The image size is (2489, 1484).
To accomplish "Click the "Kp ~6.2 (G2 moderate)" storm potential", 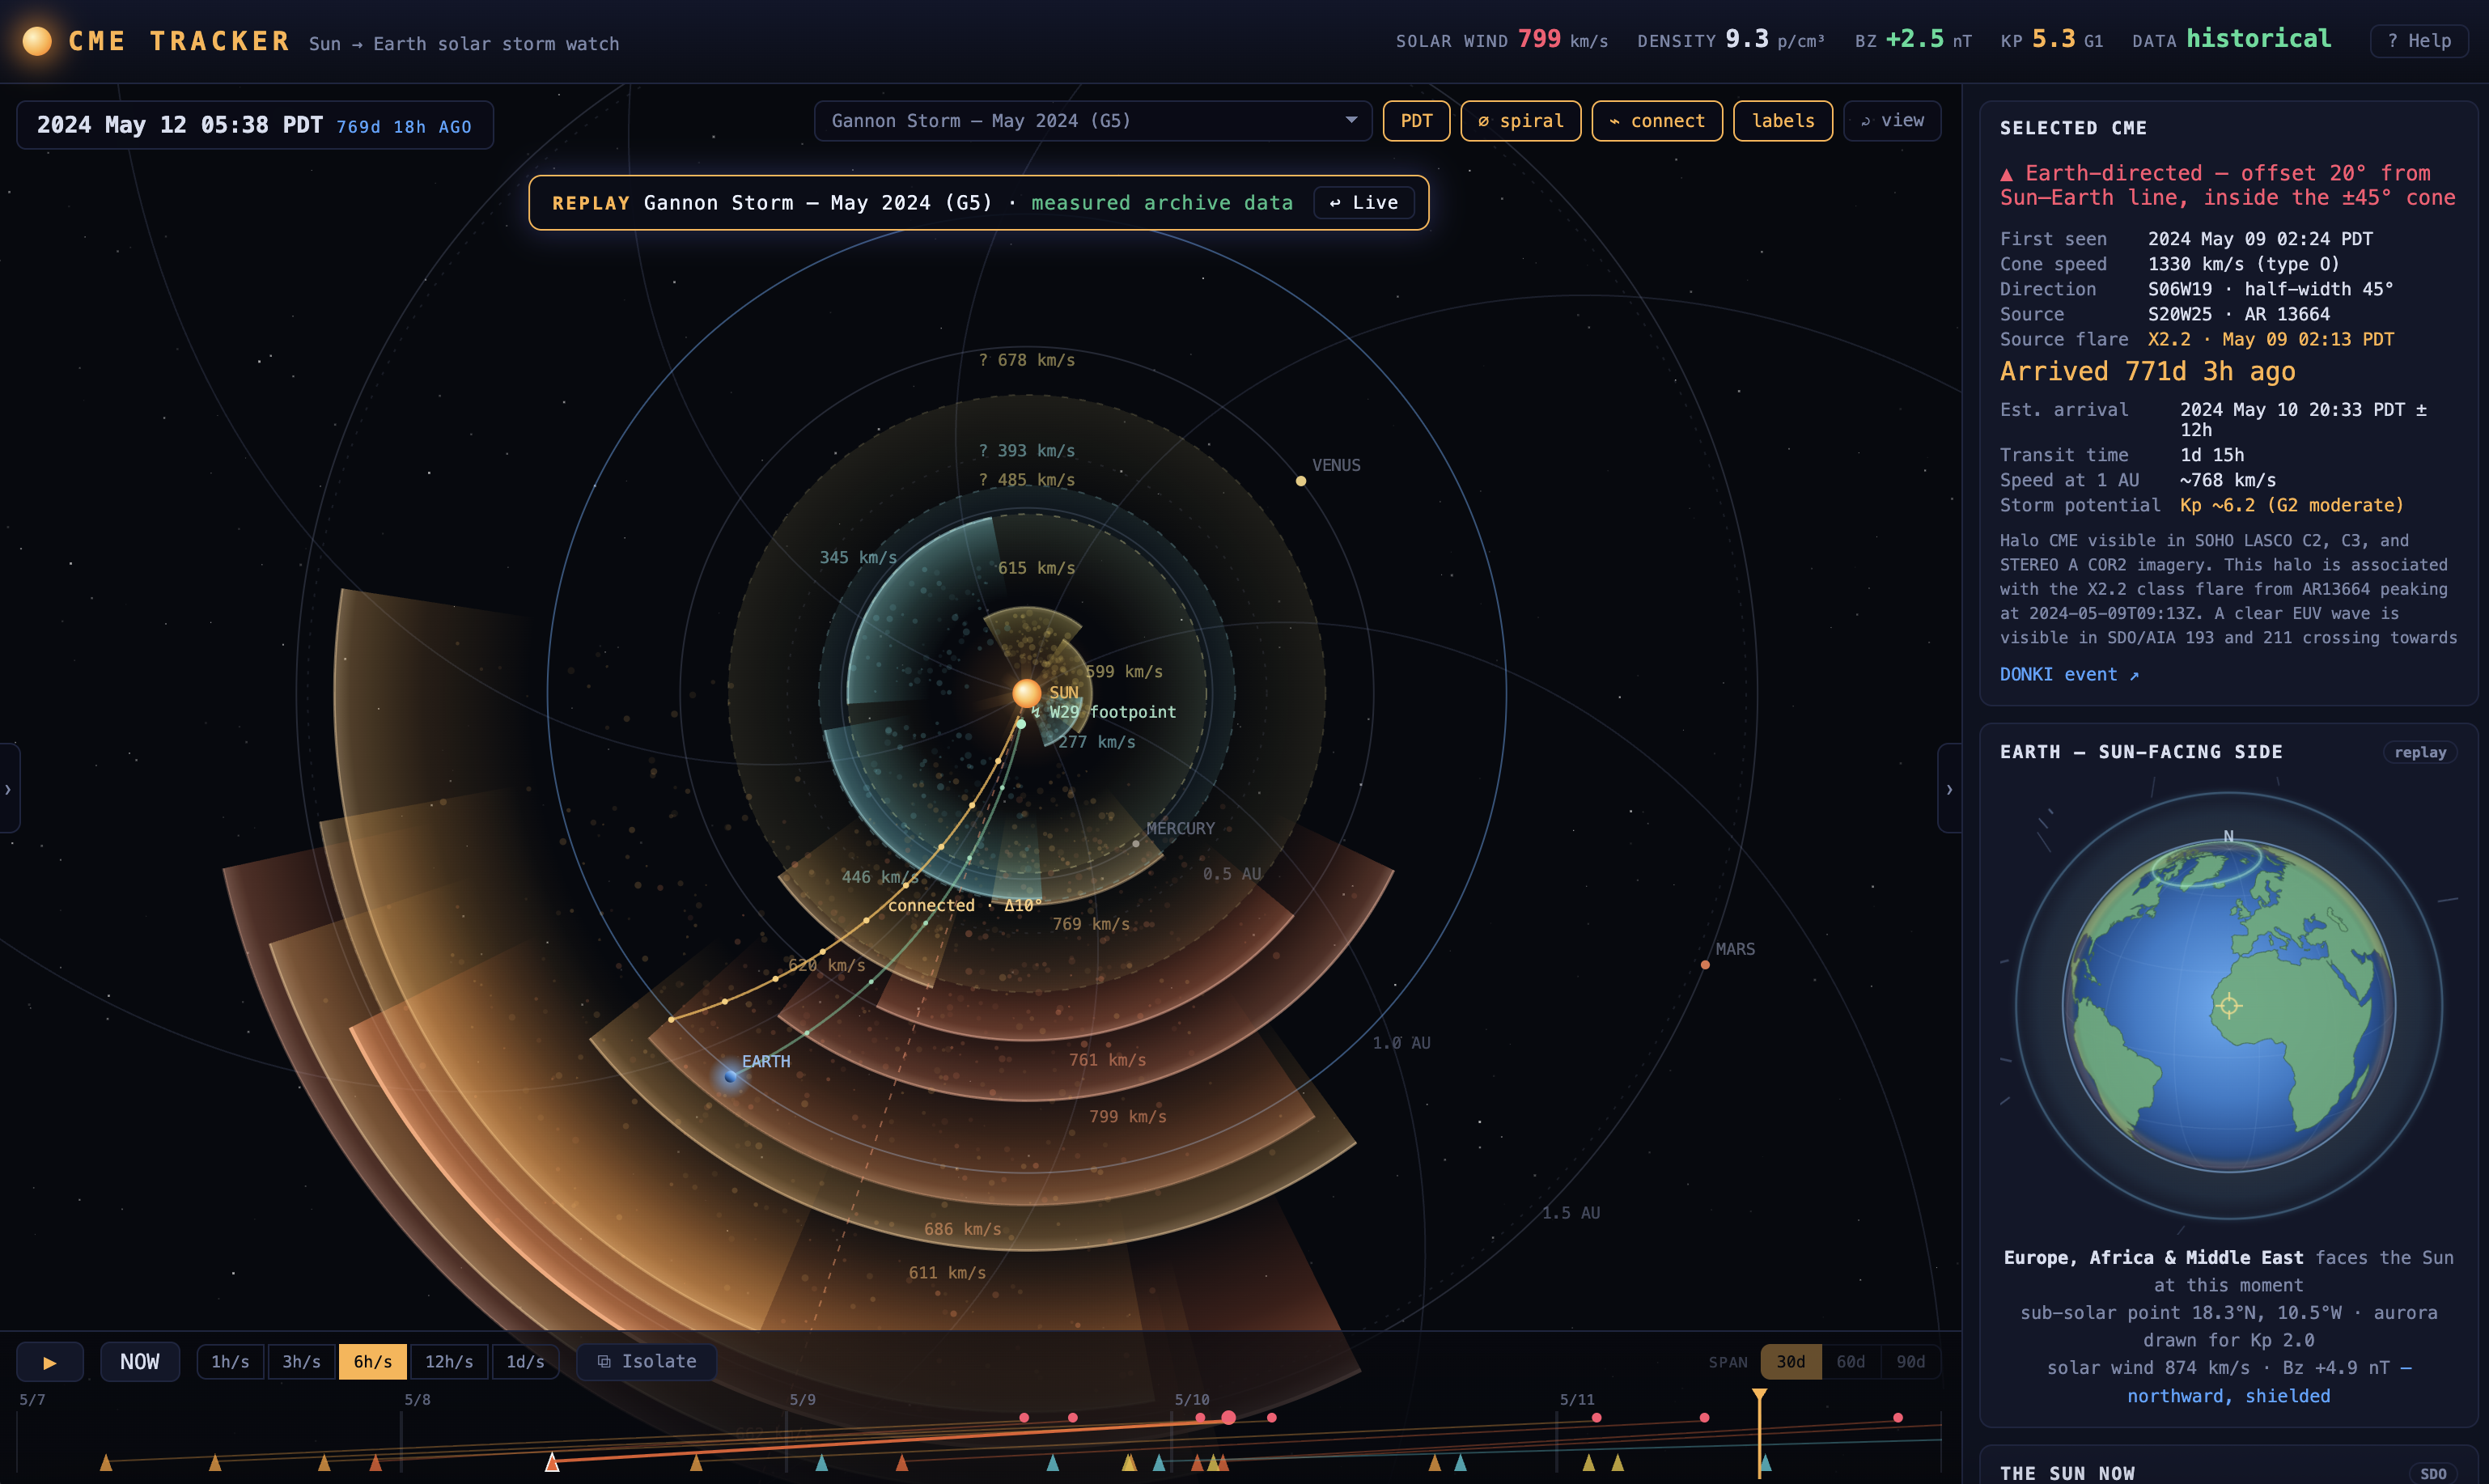I will coord(2291,506).
